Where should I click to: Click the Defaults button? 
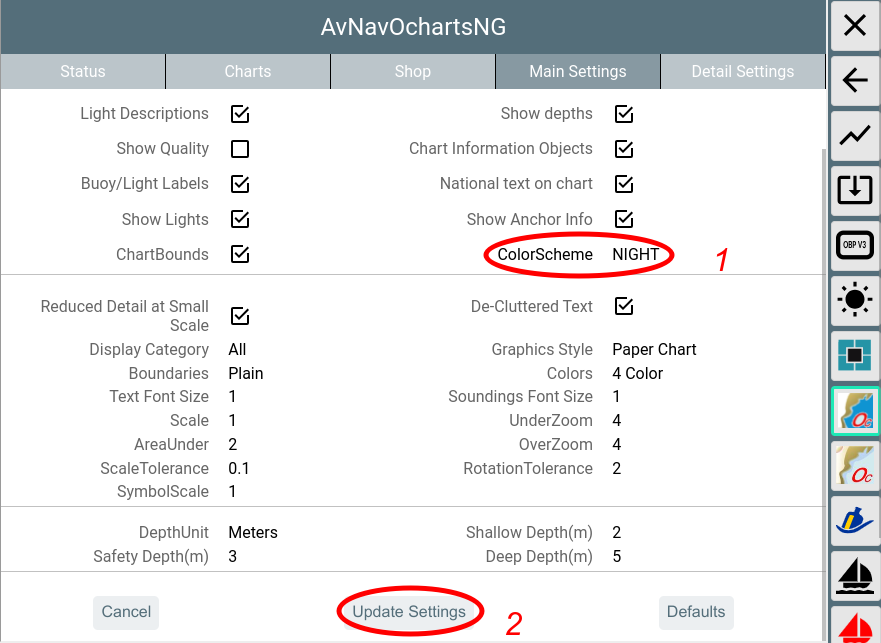[x=696, y=612]
